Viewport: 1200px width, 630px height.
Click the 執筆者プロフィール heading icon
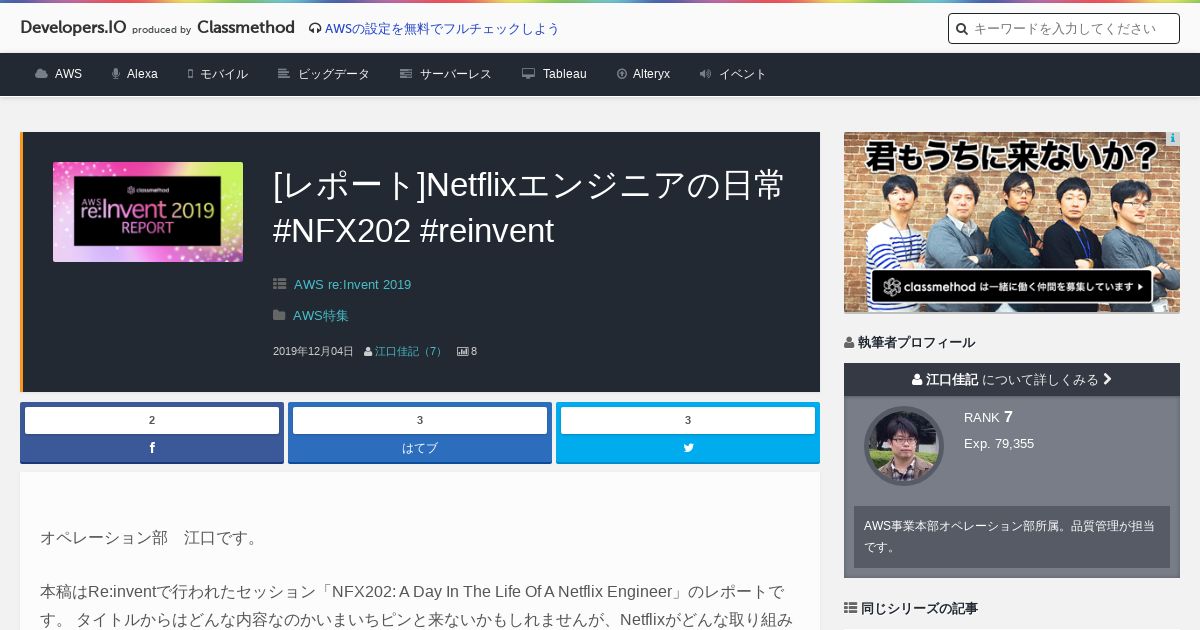(849, 342)
